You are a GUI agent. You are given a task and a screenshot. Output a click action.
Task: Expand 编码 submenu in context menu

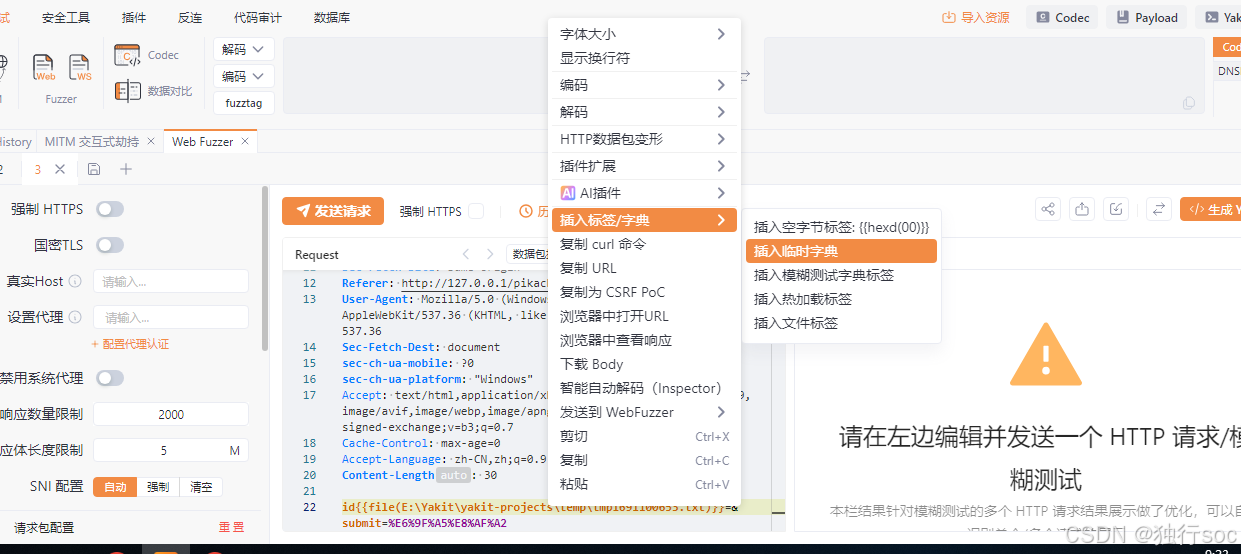pos(644,85)
